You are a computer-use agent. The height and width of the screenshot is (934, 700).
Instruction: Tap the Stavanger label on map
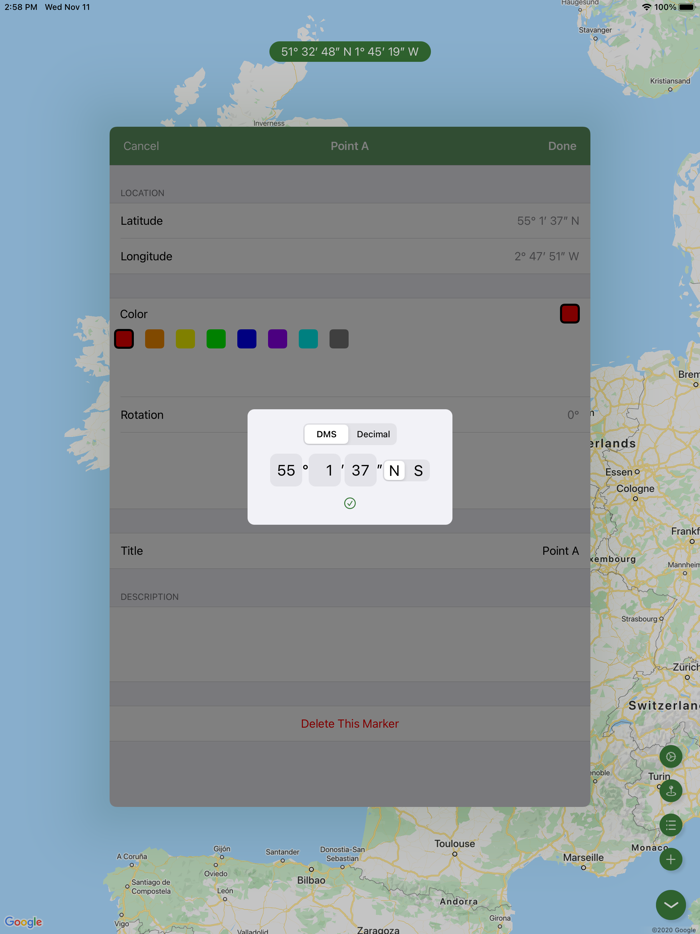click(x=595, y=30)
